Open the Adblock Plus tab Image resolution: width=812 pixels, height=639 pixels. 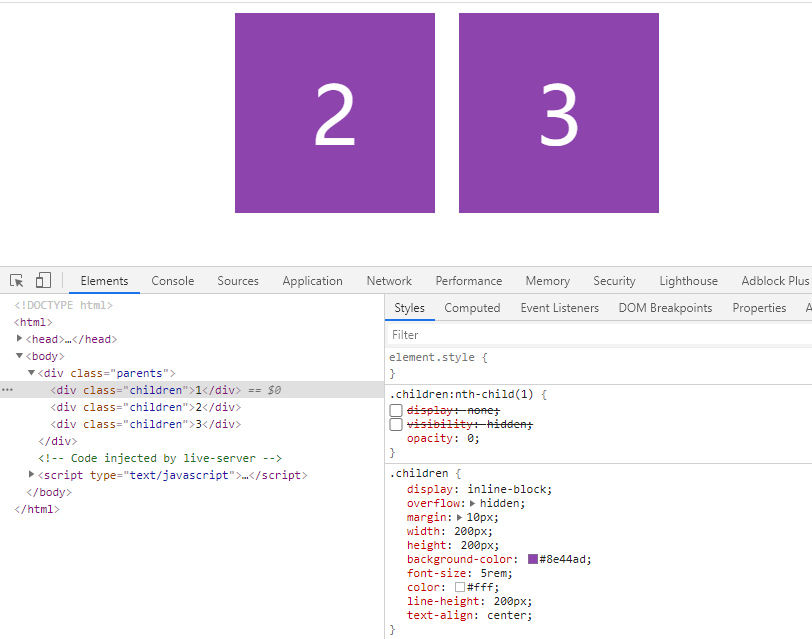click(775, 281)
